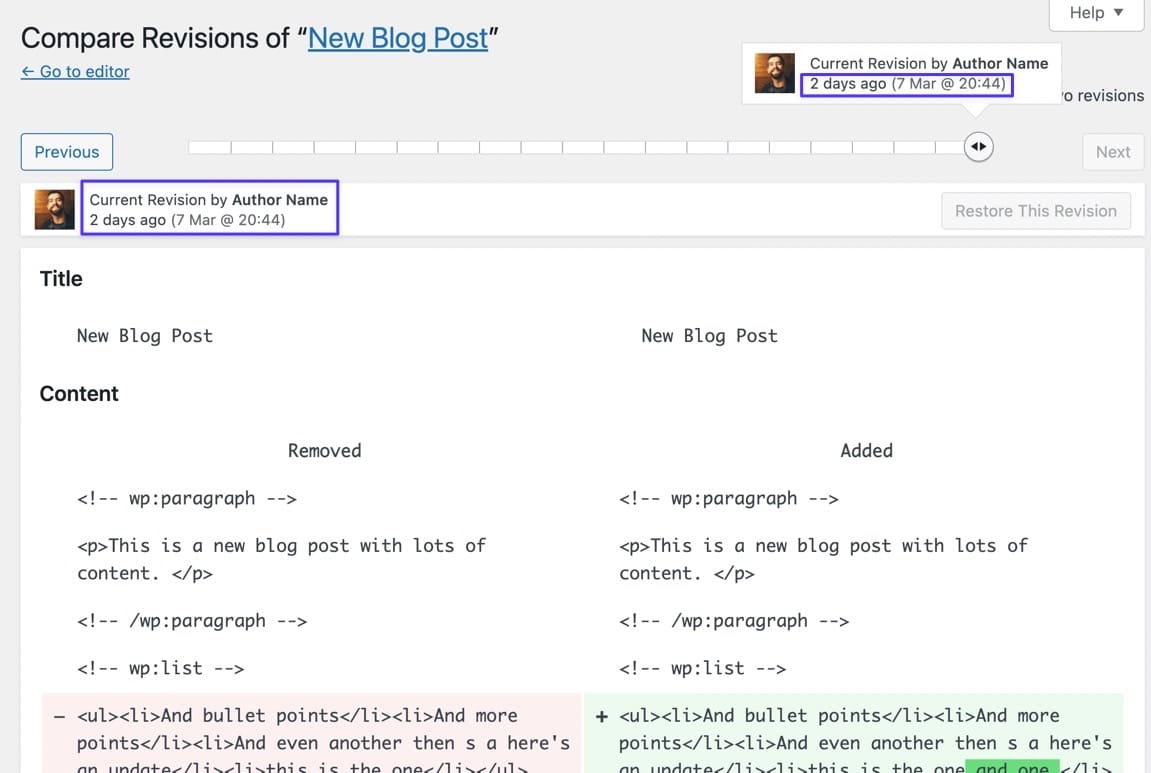
Task: Click the green highlighted "and one" added text
Action: coord(1011,766)
